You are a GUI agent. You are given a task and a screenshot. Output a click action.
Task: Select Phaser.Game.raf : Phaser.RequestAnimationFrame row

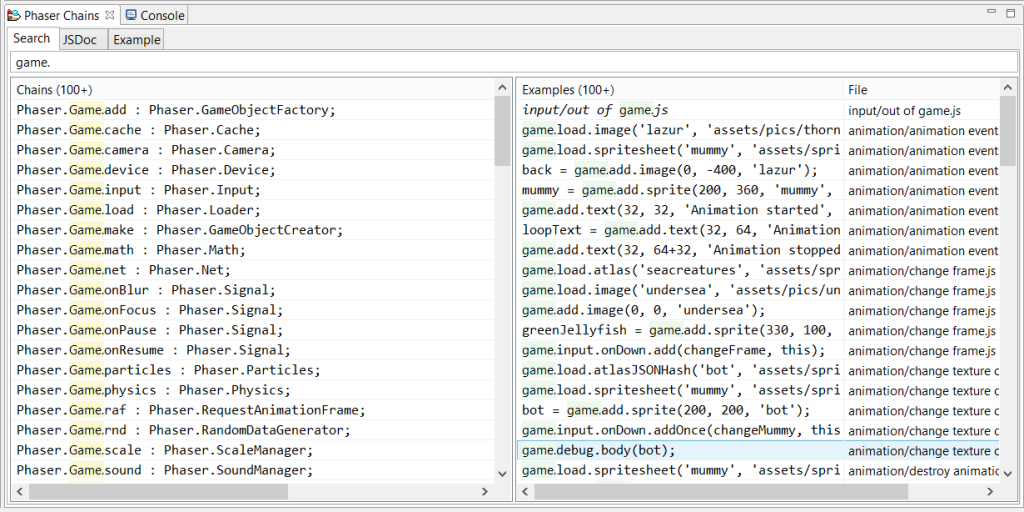pos(253,410)
